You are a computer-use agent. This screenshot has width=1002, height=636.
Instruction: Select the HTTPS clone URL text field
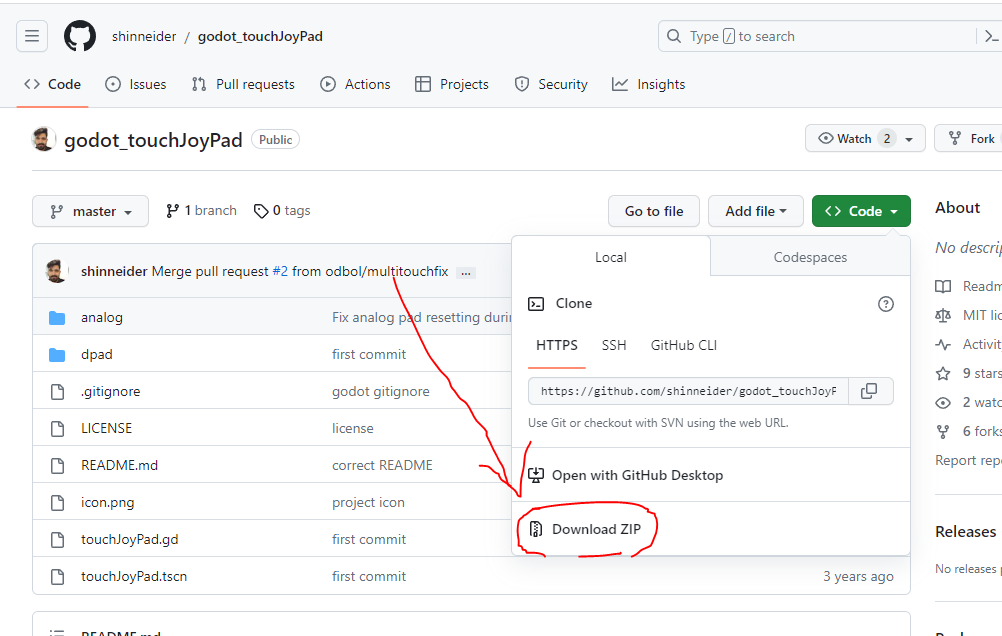688,391
